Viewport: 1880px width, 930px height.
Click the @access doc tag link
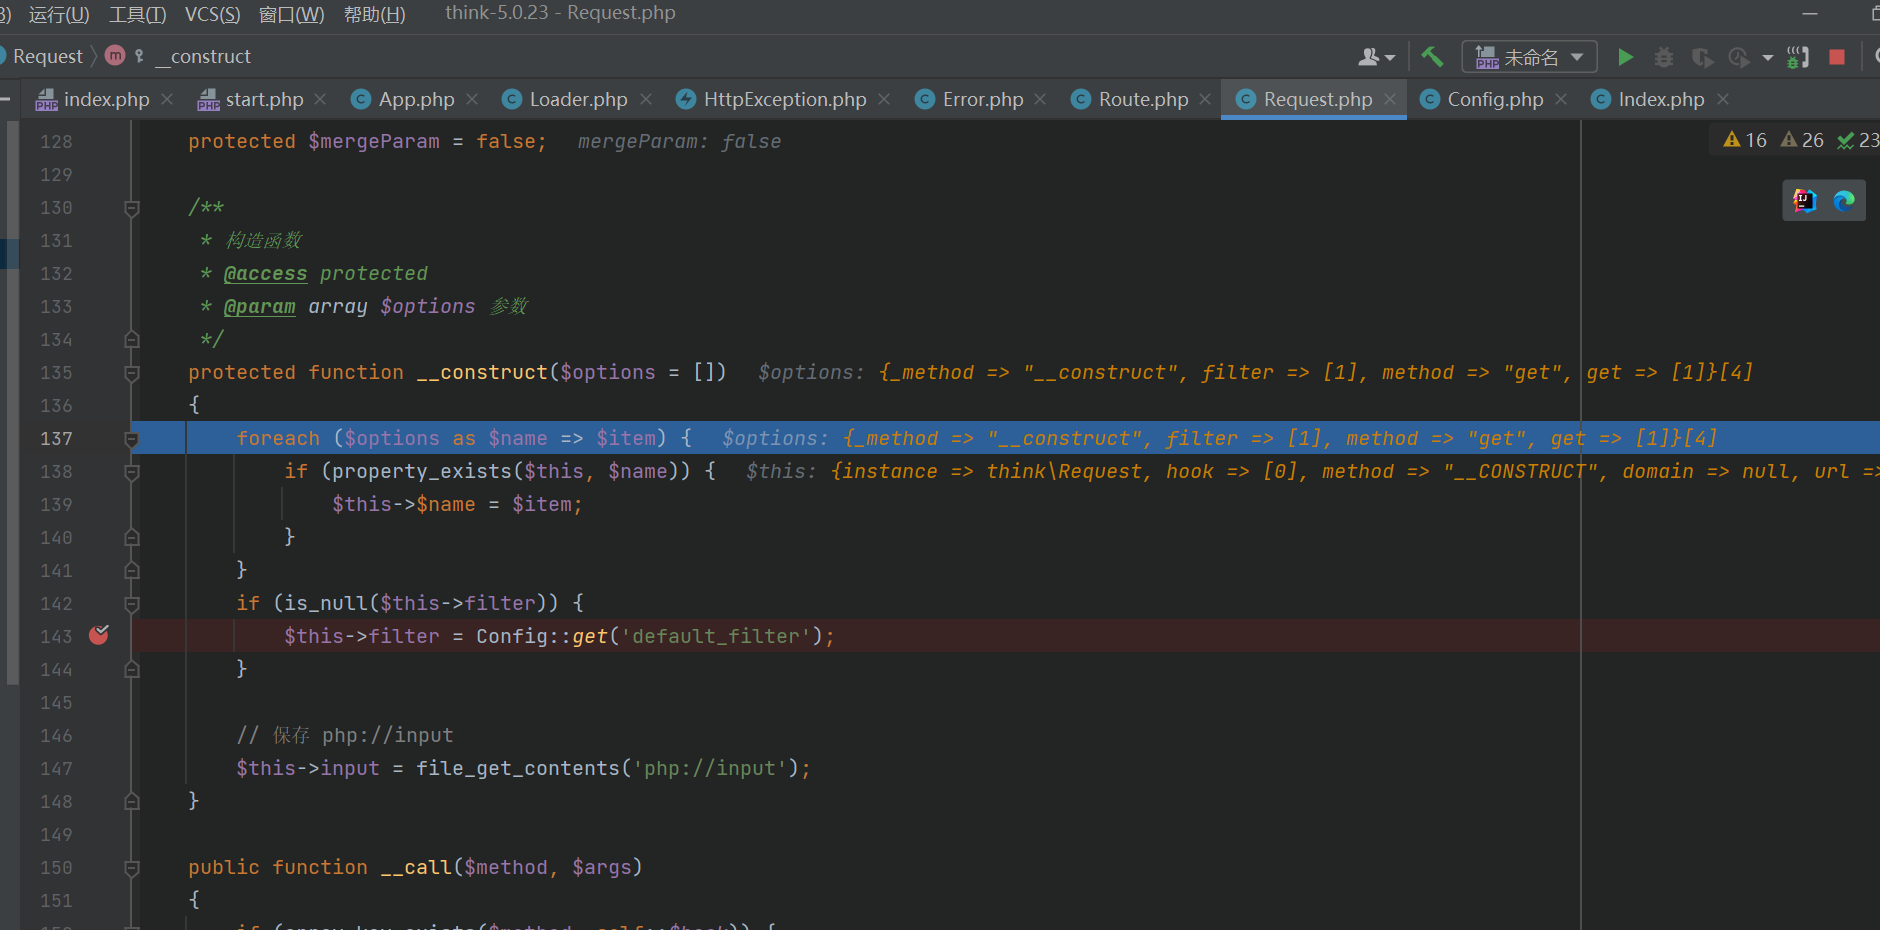tap(265, 273)
